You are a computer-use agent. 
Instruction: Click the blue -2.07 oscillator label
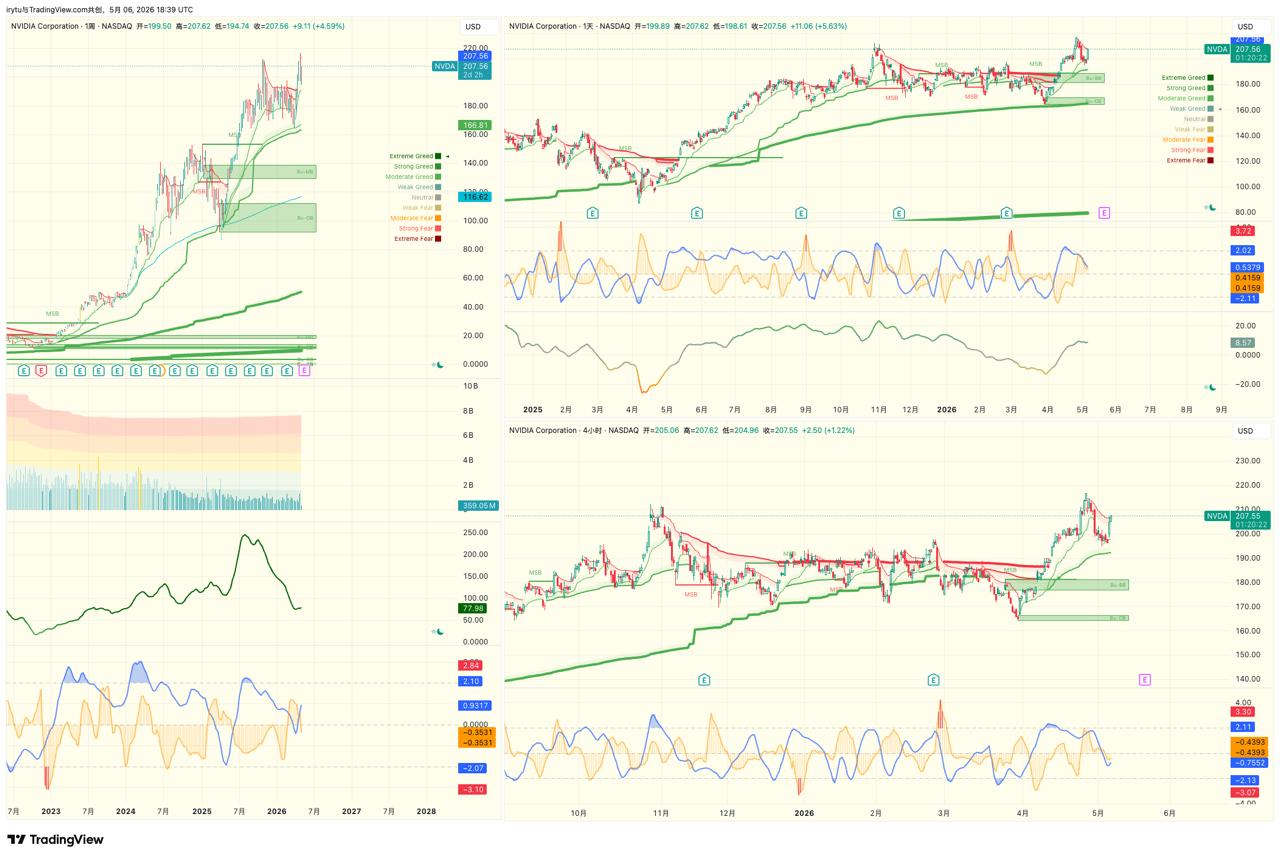point(472,768)
